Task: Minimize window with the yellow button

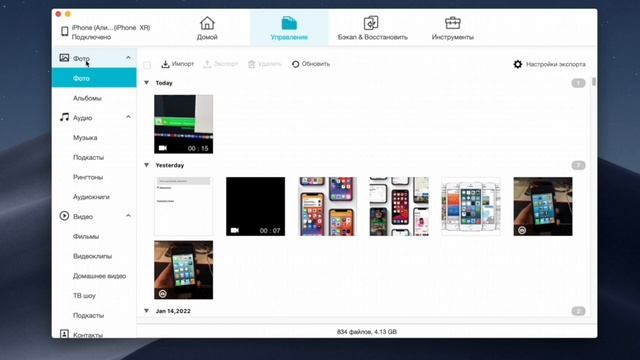Action: 68,14
